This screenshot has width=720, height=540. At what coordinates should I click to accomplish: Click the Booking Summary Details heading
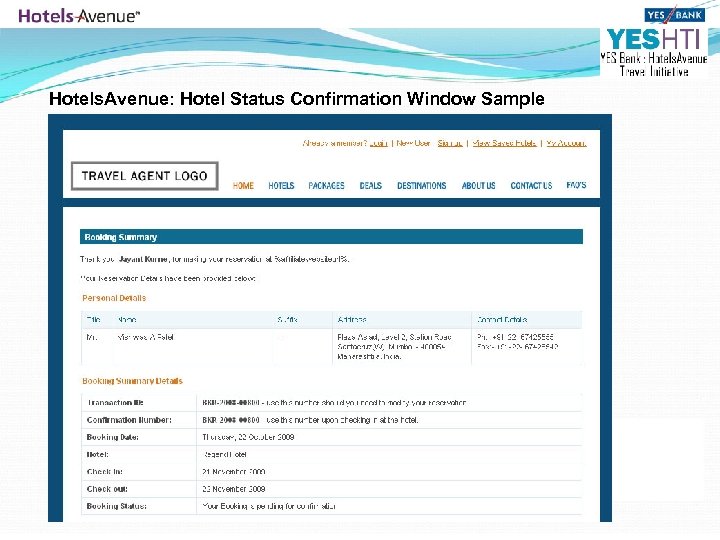[132, 381]
